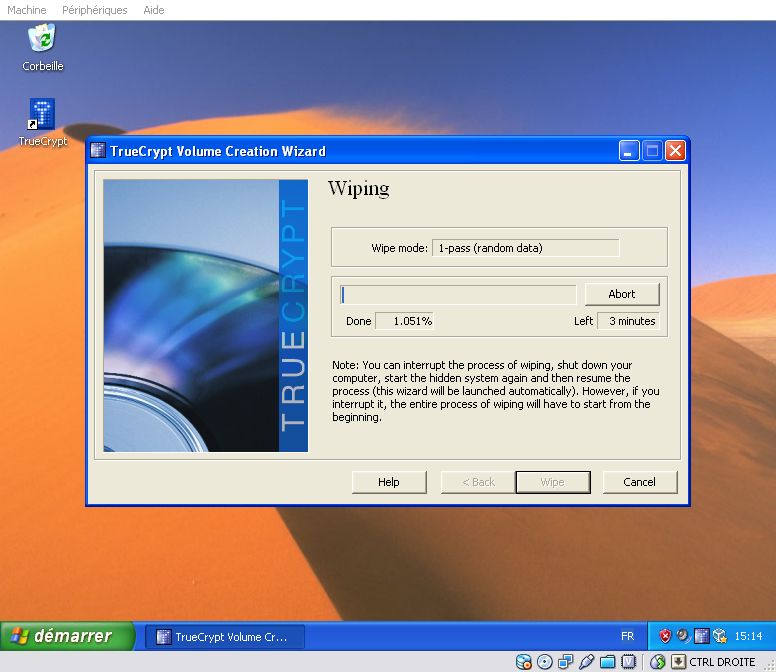
Task: Open the Périphériques menu
Action: pos(95,10)
